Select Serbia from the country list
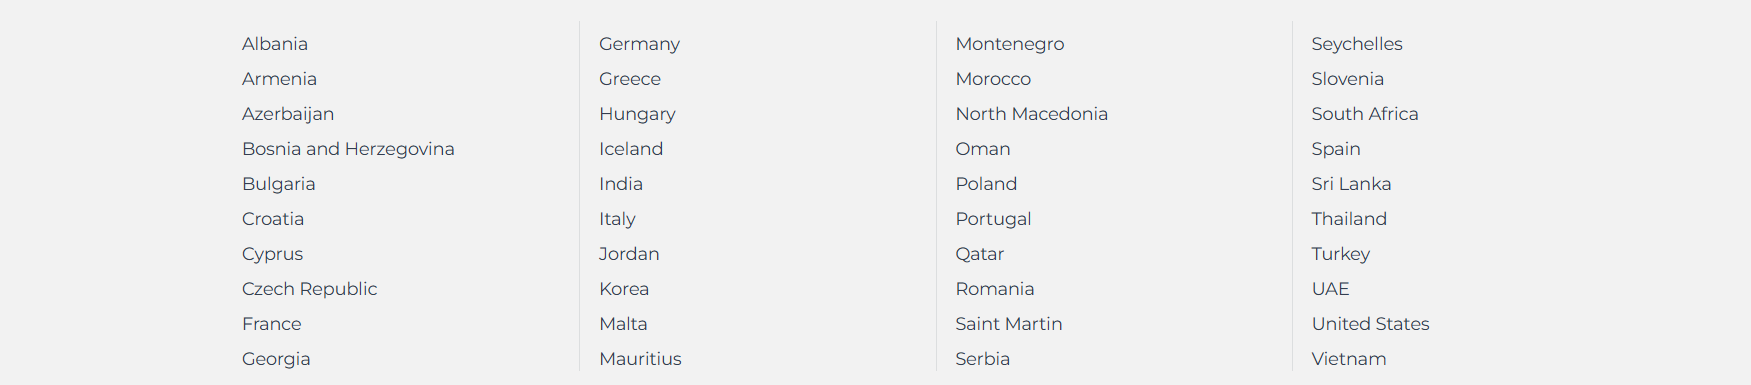 pos(983,359)
